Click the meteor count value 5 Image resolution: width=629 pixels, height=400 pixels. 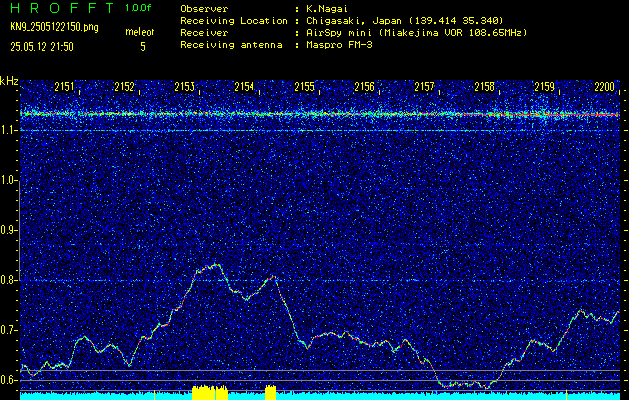coord(143,47)
